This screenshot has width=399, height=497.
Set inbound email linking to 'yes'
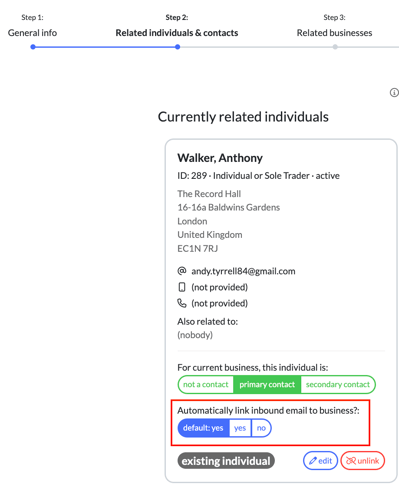(240, 428)
